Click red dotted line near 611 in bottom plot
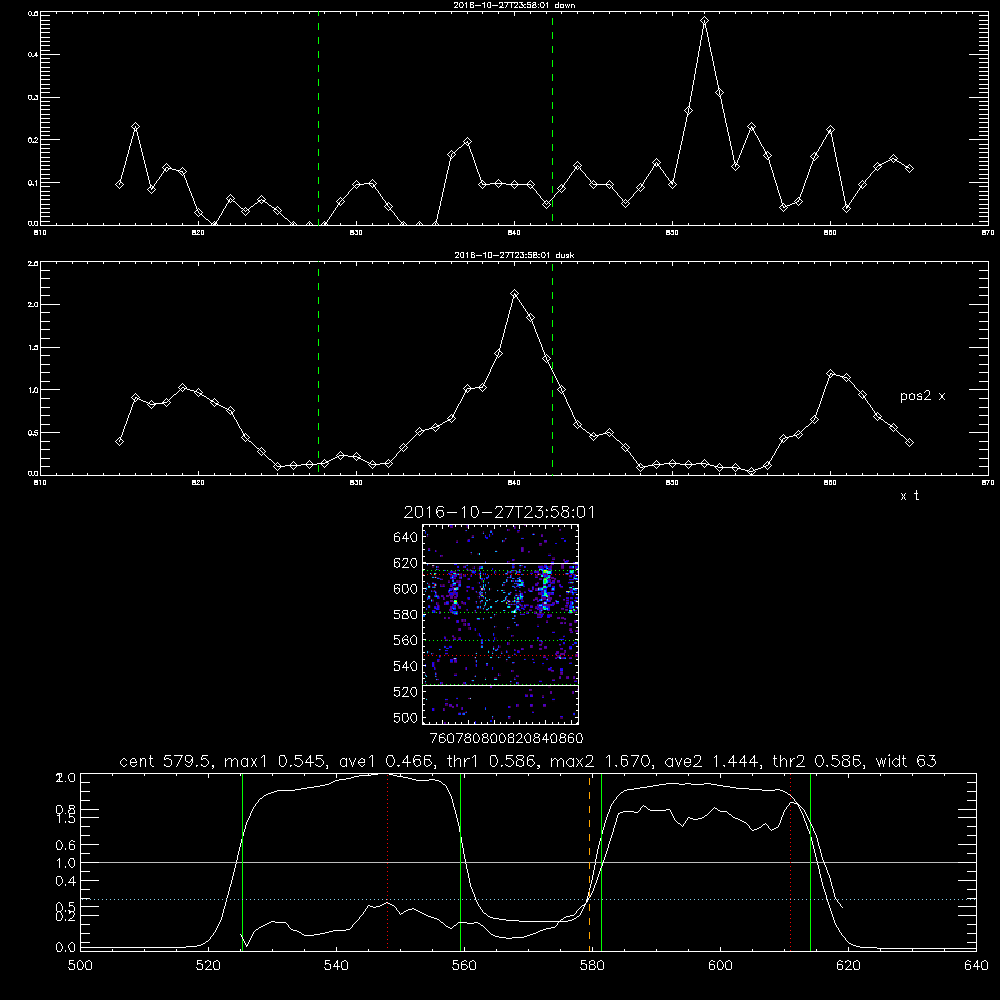This screenshot has height=1000, width=1000. click(791, 862)
